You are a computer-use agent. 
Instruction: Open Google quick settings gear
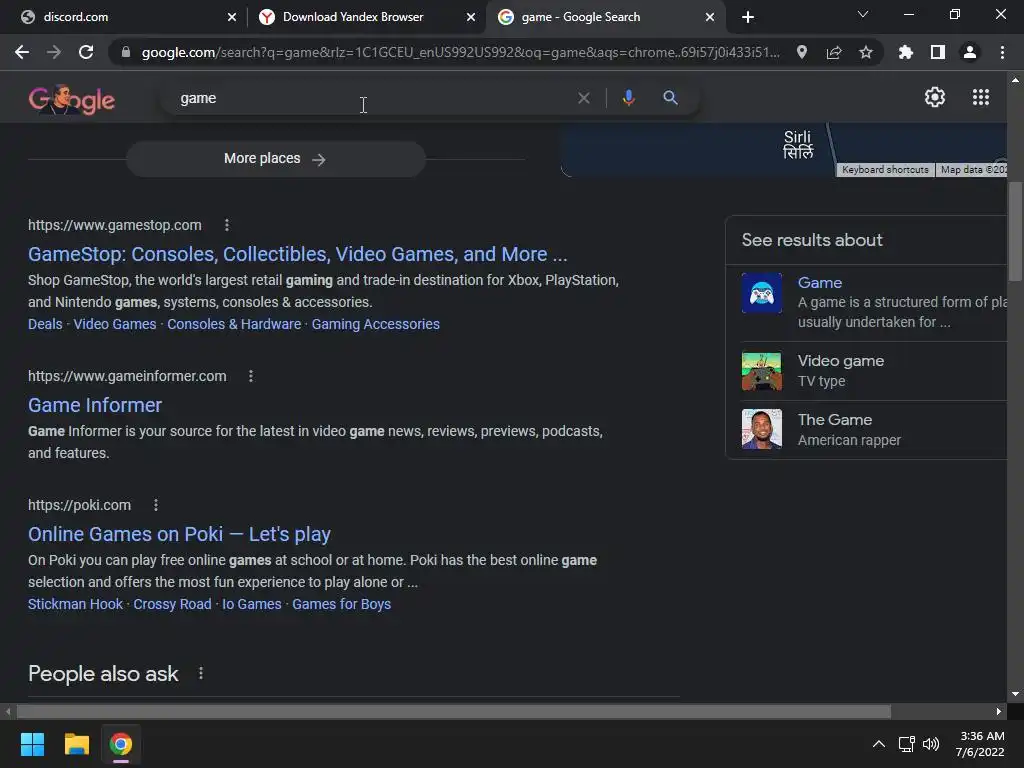935,97
